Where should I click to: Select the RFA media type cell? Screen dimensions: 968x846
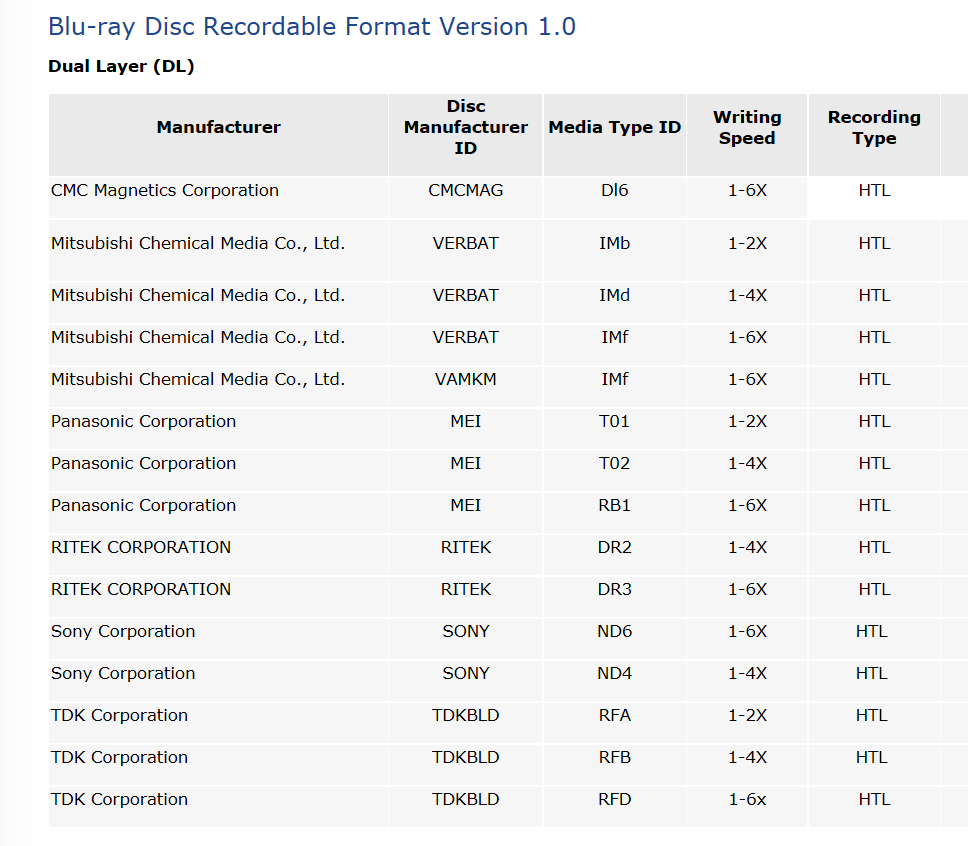[614, 715]
